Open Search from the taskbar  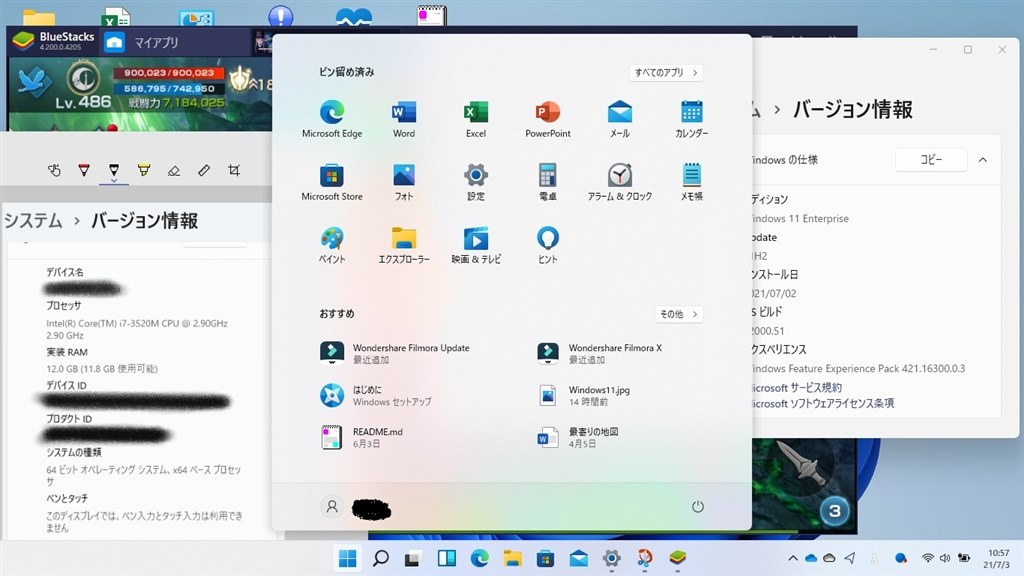380,558
